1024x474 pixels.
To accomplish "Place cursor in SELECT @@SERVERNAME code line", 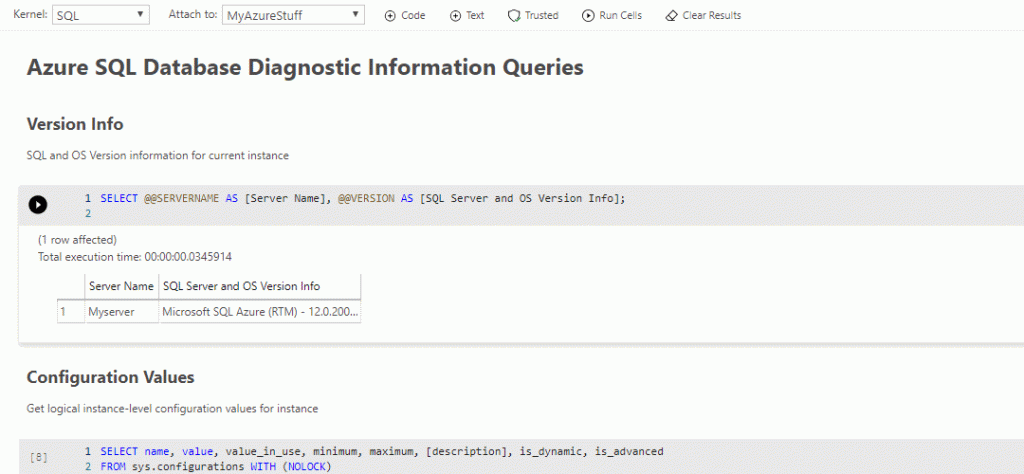I will 362,198.
